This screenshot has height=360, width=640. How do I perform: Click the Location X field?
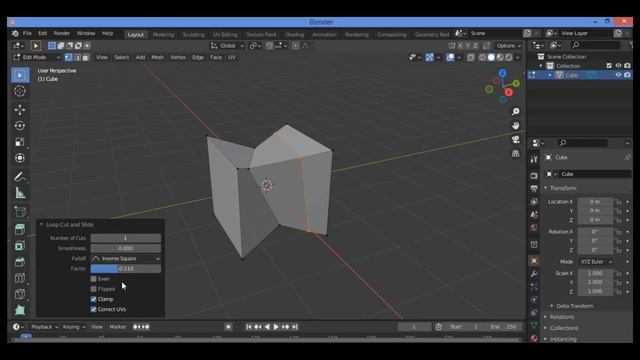[x=595, y=202]
